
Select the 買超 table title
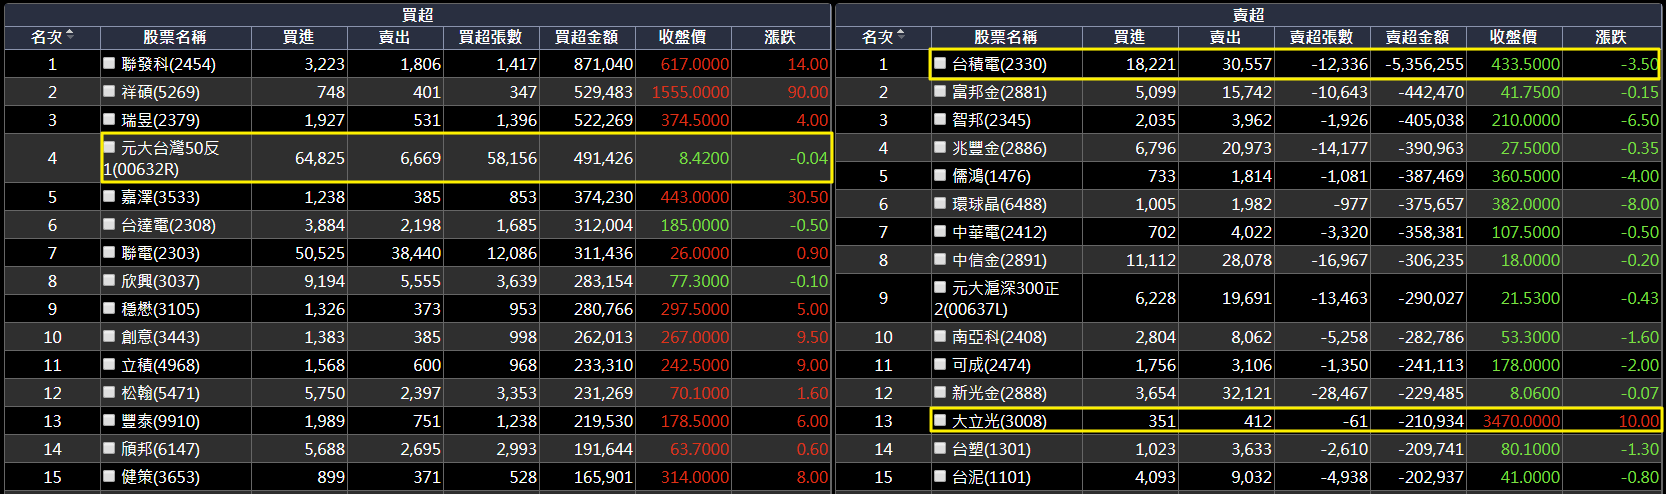pos(417,14)
